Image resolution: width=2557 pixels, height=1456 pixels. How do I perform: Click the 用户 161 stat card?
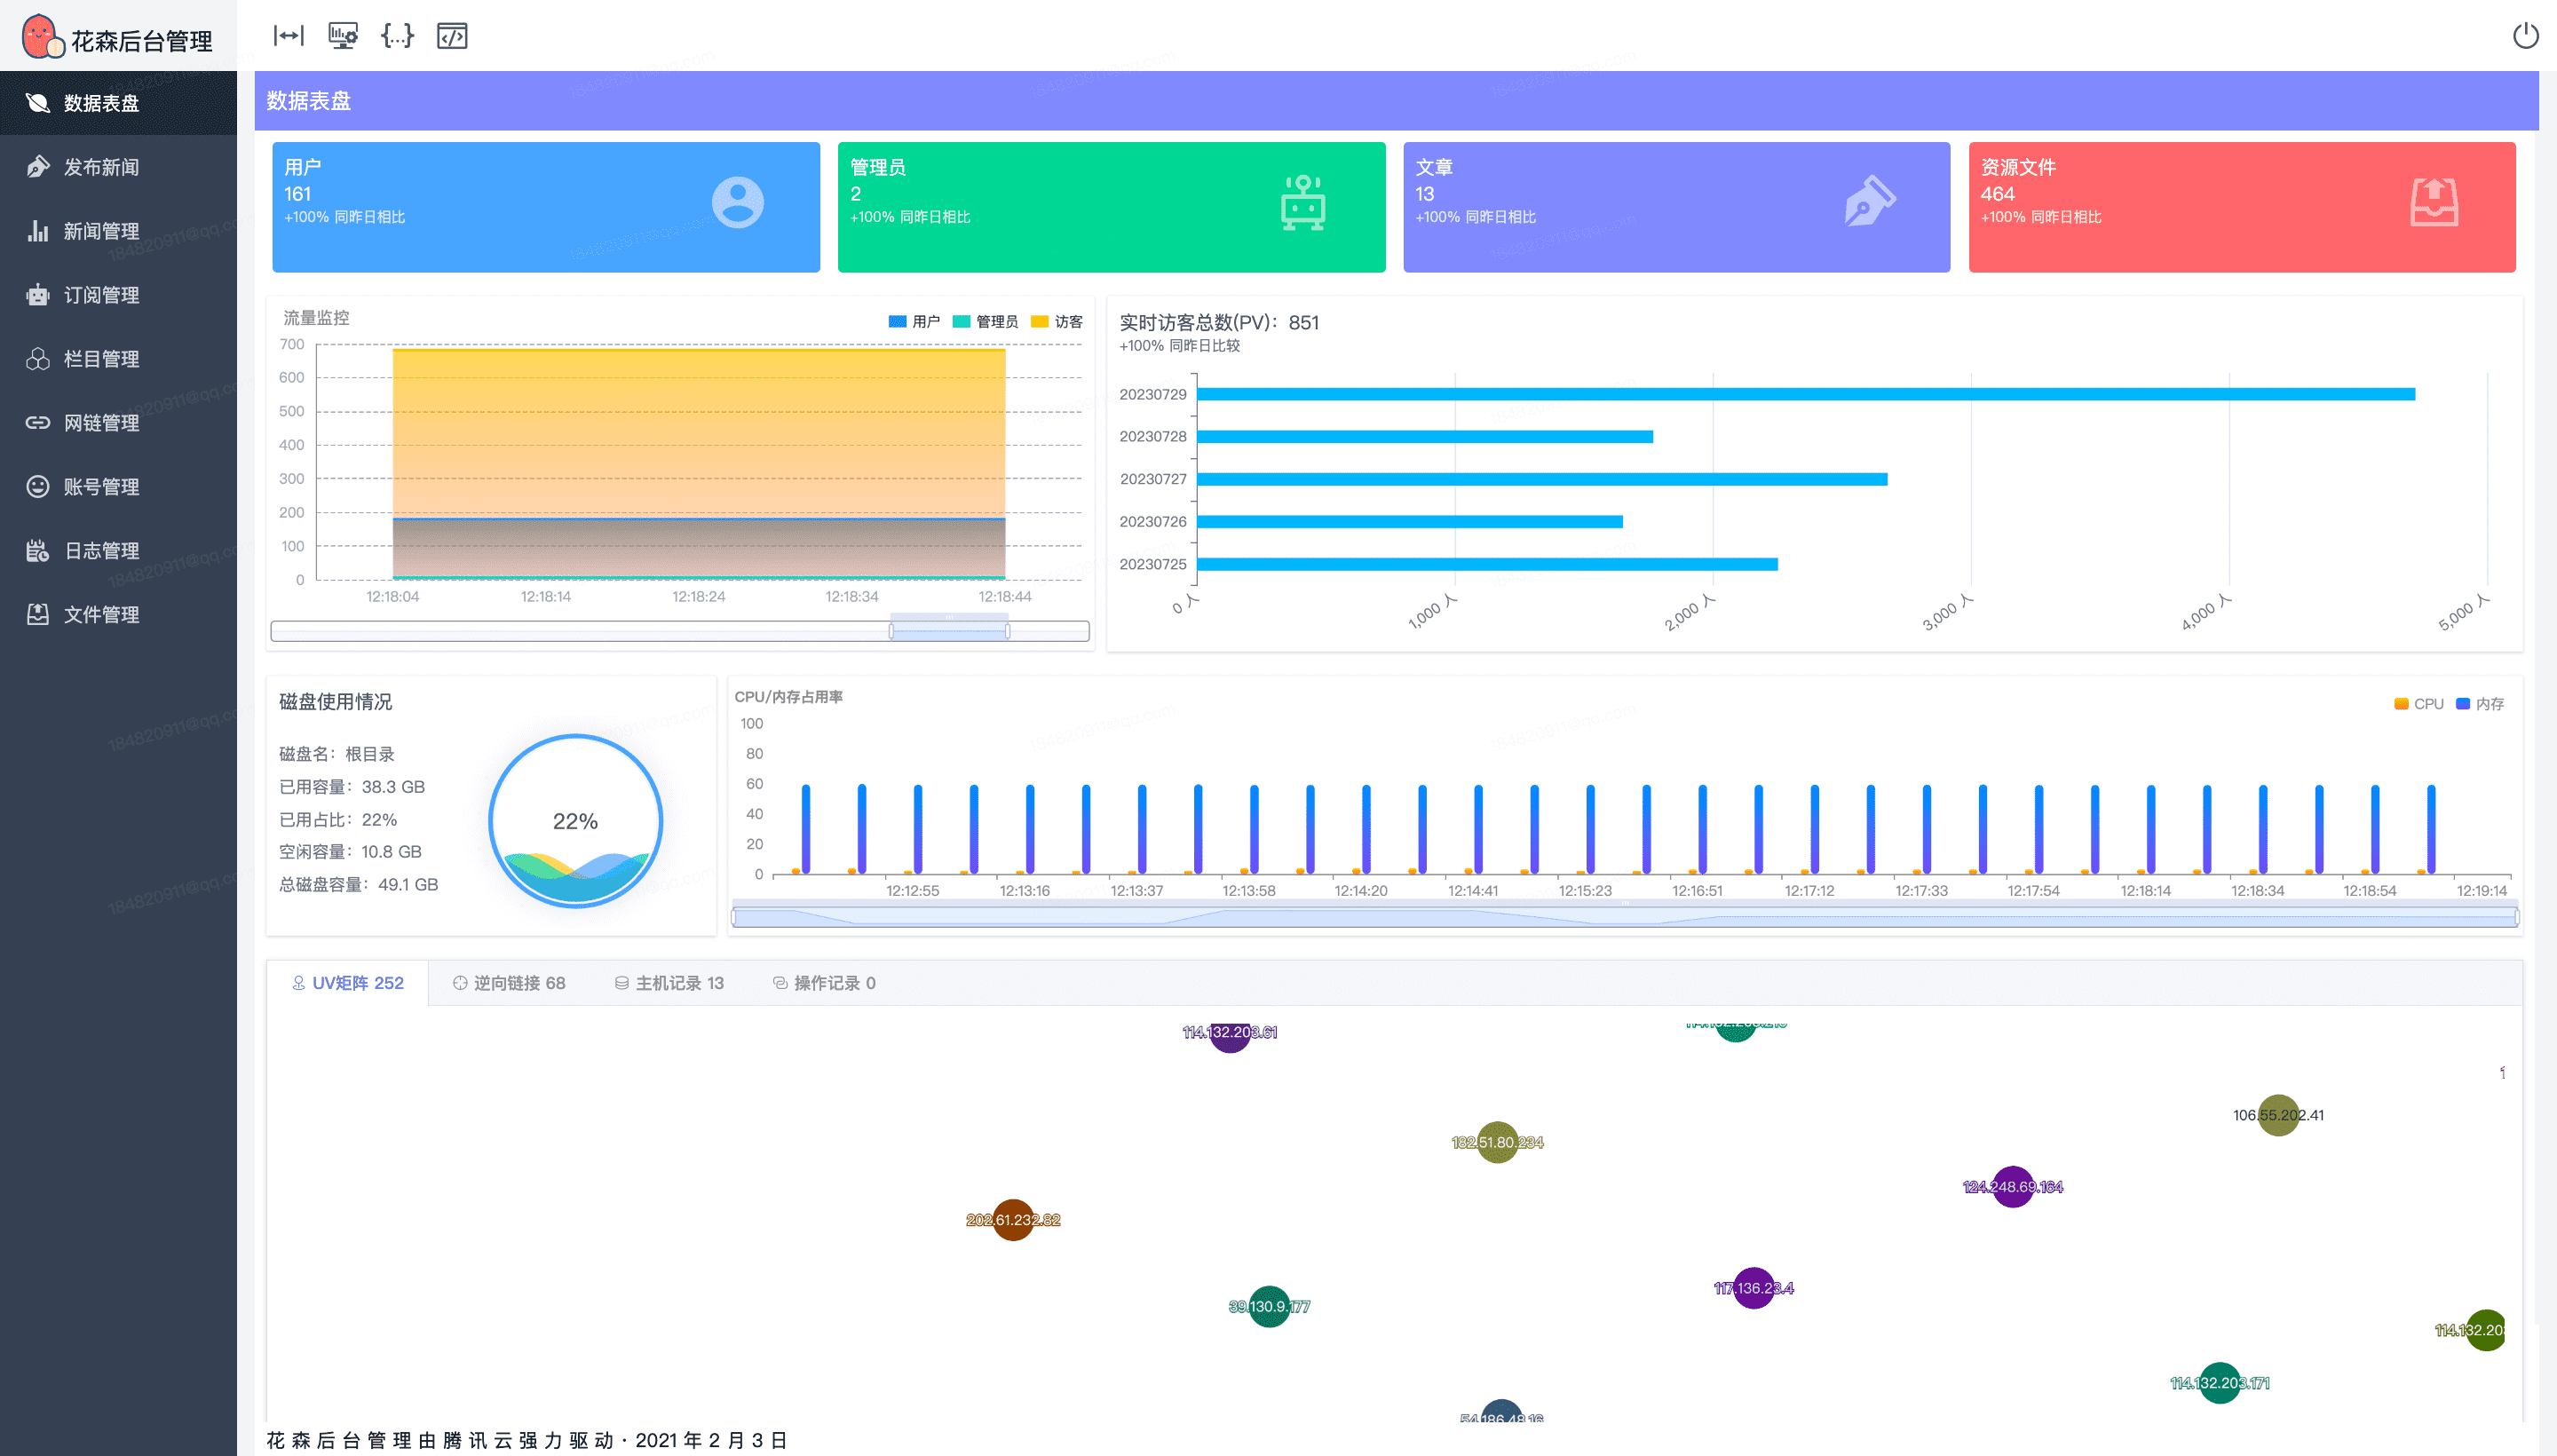[x=546, y=207]
